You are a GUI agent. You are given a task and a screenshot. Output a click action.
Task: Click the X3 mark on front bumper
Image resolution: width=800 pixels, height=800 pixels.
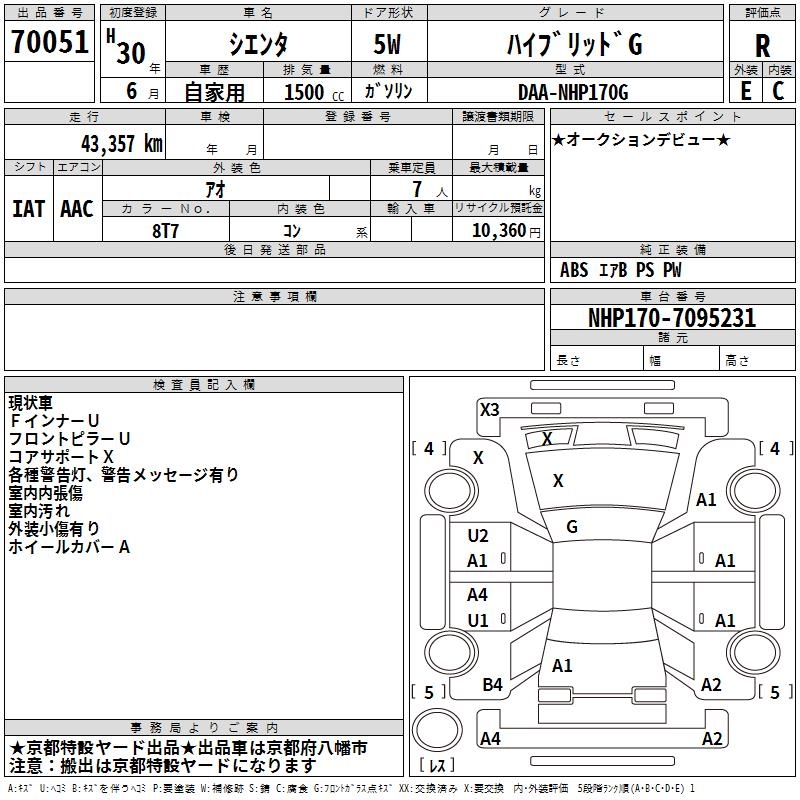point(489,410)
